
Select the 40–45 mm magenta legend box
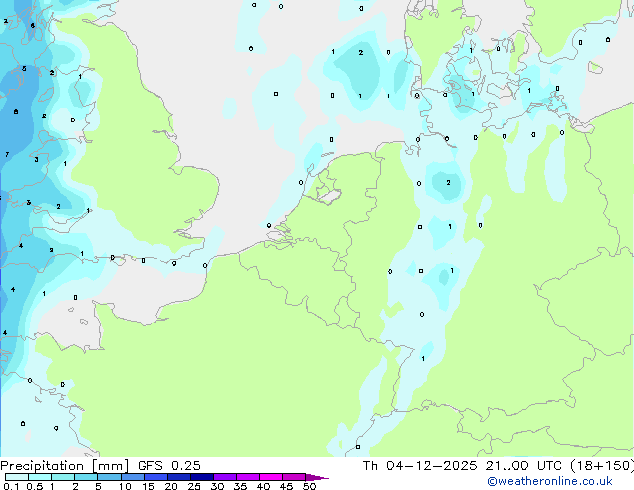click(x=271, y=477)
